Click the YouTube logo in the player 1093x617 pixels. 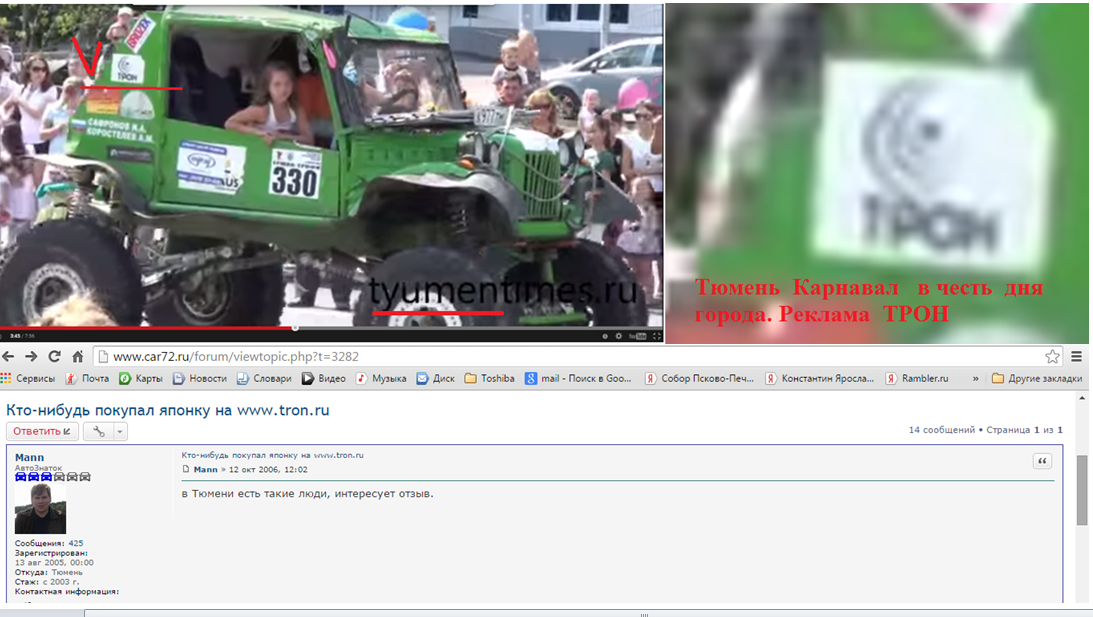pos(637,336)
